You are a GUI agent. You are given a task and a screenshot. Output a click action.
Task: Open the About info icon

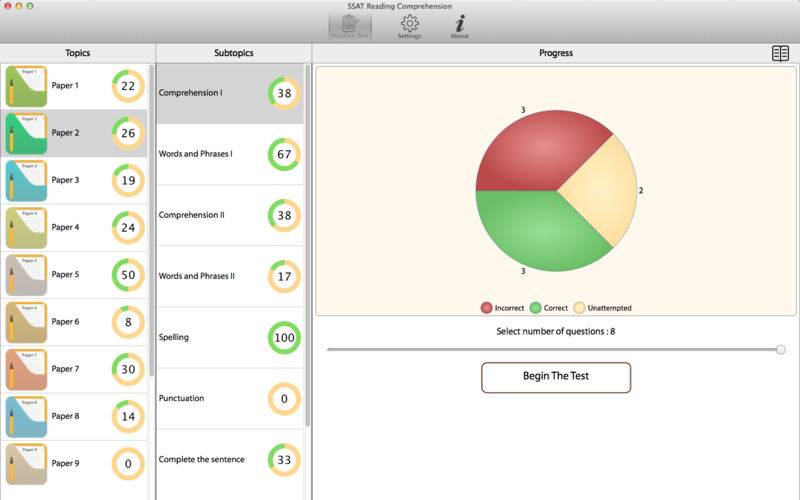[x=460, y=27]
